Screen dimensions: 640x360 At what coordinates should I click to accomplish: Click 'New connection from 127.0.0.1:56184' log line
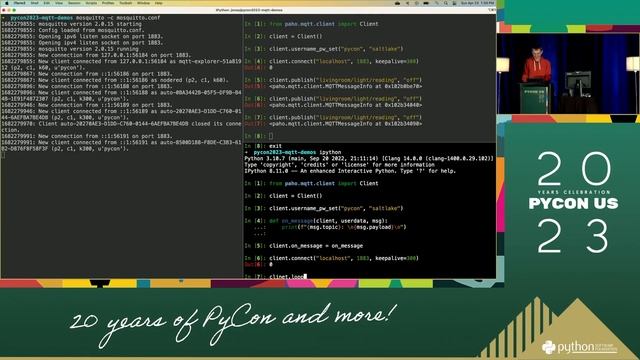click(96, 55)
